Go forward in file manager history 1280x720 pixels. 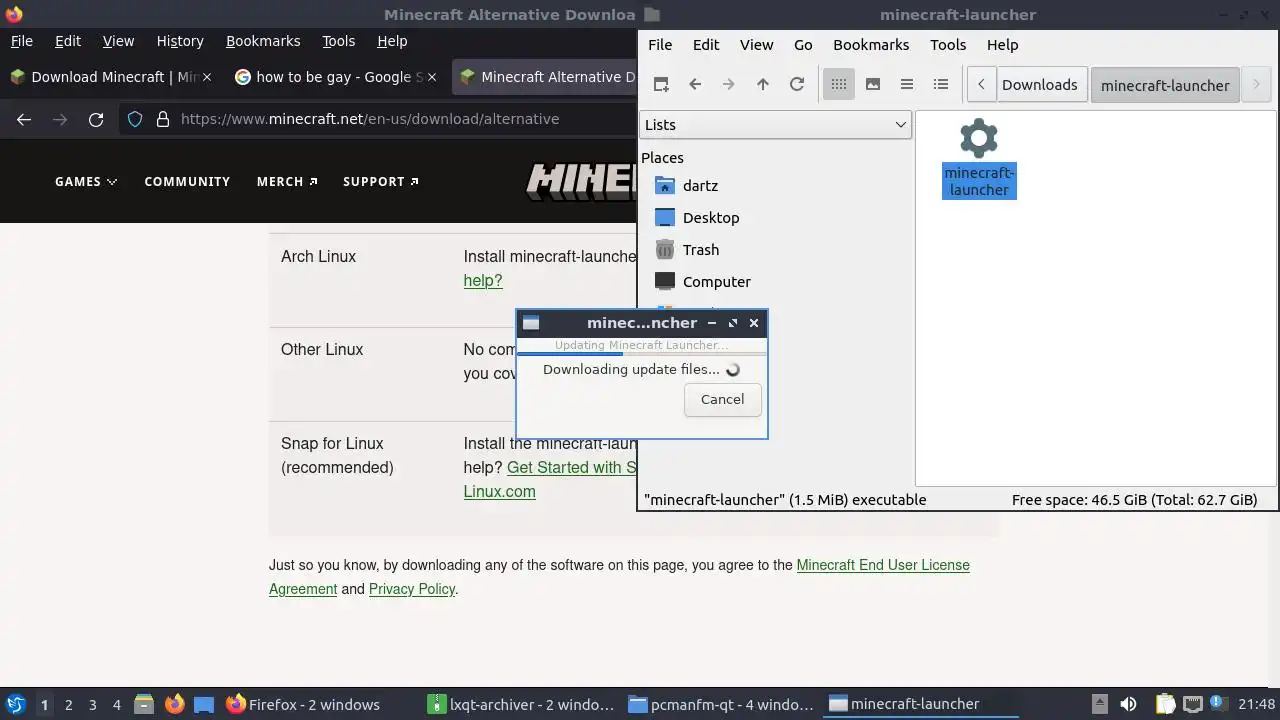coord(729,84)
